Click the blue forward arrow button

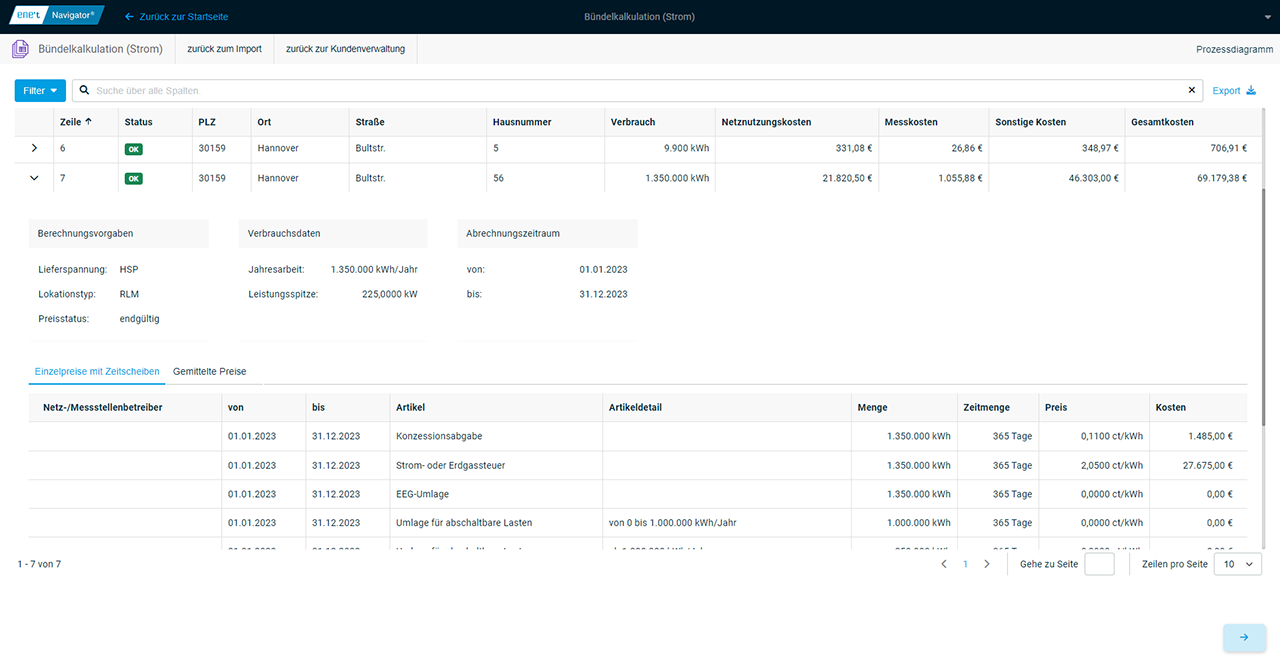coord(1244,637)
